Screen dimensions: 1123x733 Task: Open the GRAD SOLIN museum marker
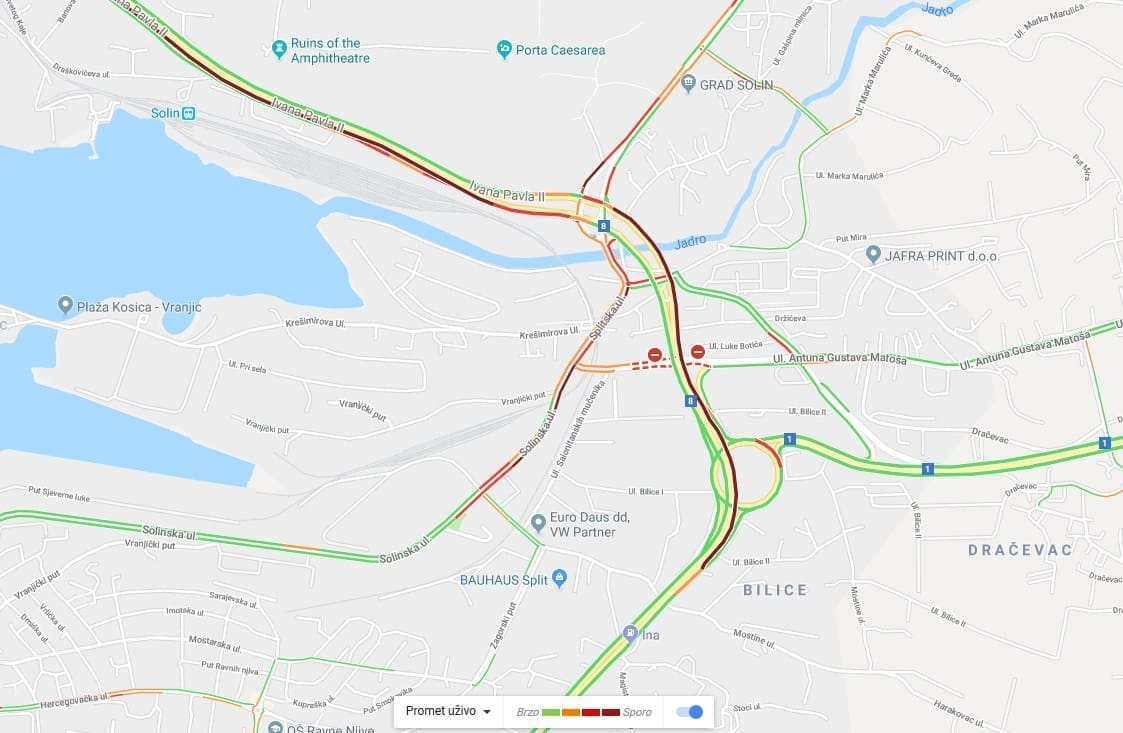pyautogui.click(x=688, y=83)
